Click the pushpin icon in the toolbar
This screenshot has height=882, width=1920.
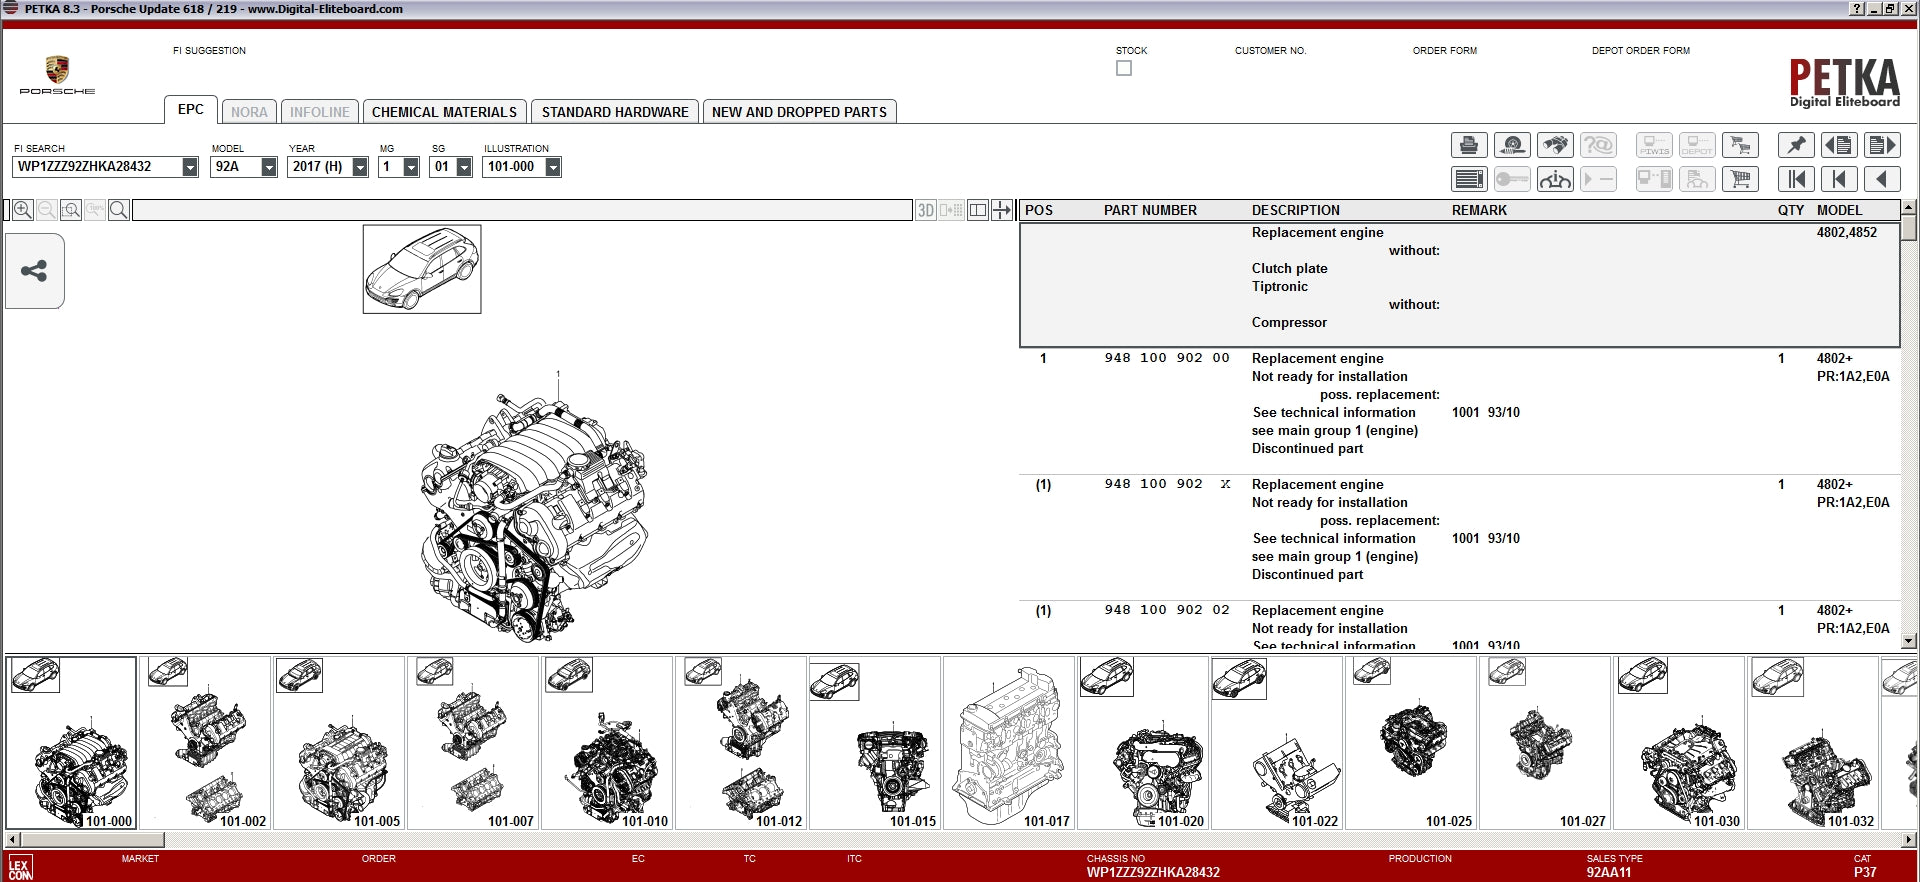coord(1796,146)
